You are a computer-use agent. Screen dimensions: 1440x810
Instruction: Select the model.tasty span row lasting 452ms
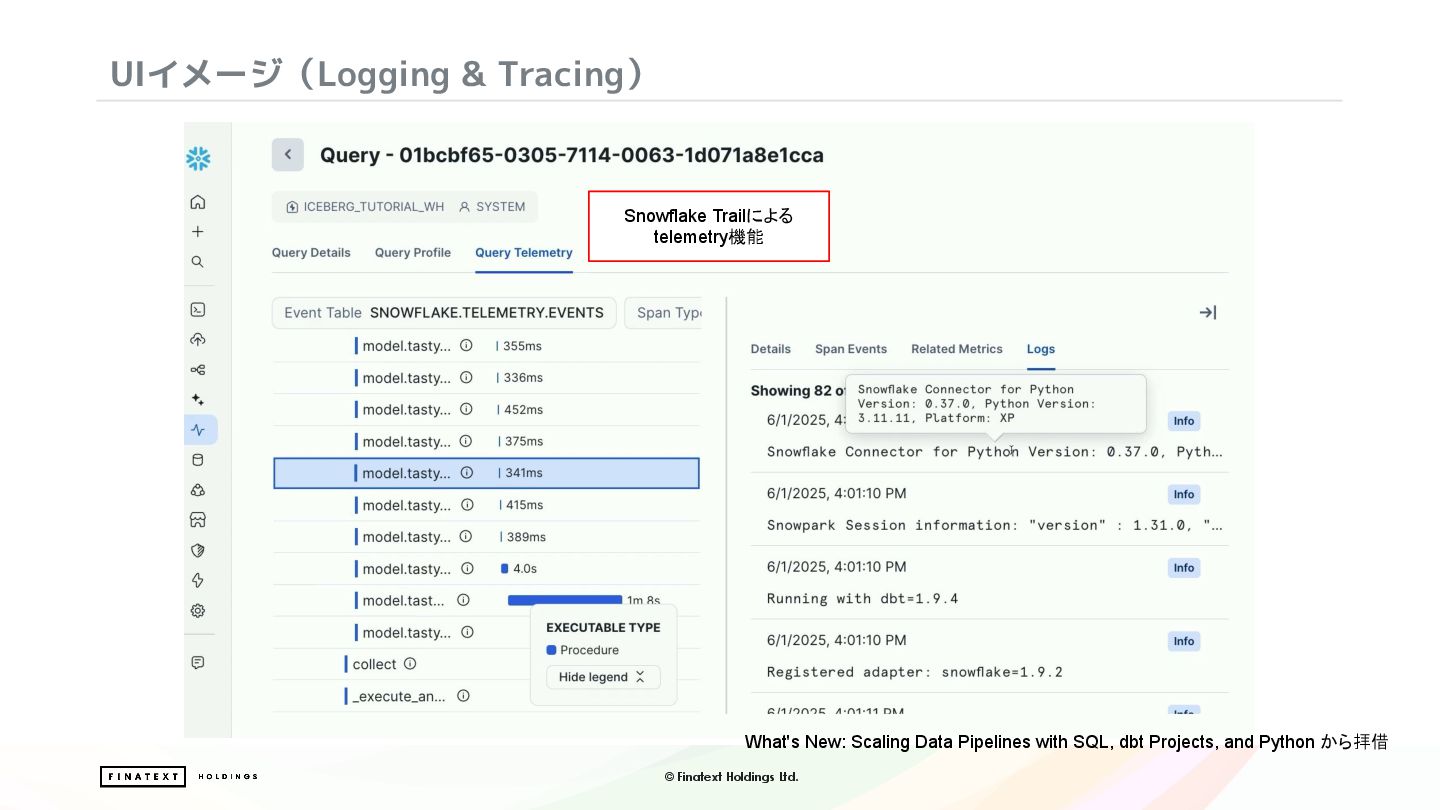[486, 410]
